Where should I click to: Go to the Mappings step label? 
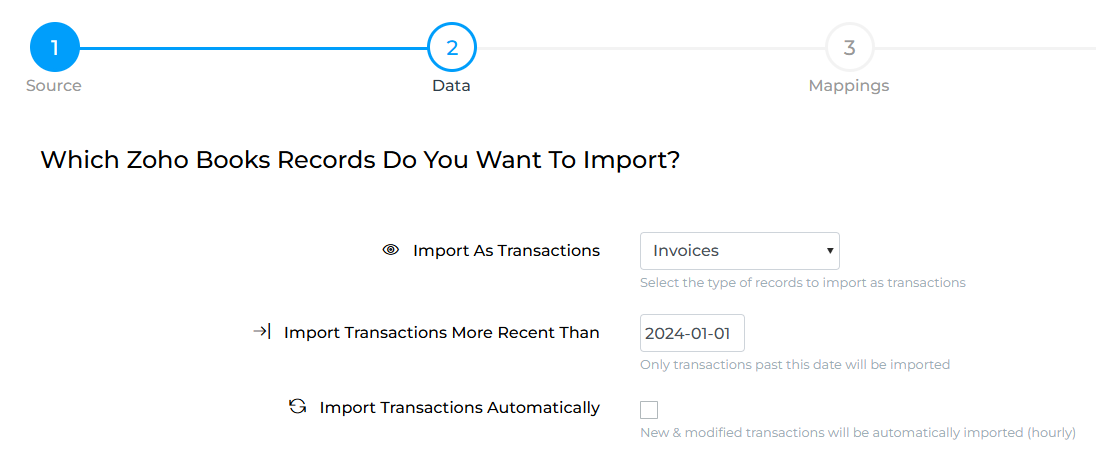tap(849, 86)
